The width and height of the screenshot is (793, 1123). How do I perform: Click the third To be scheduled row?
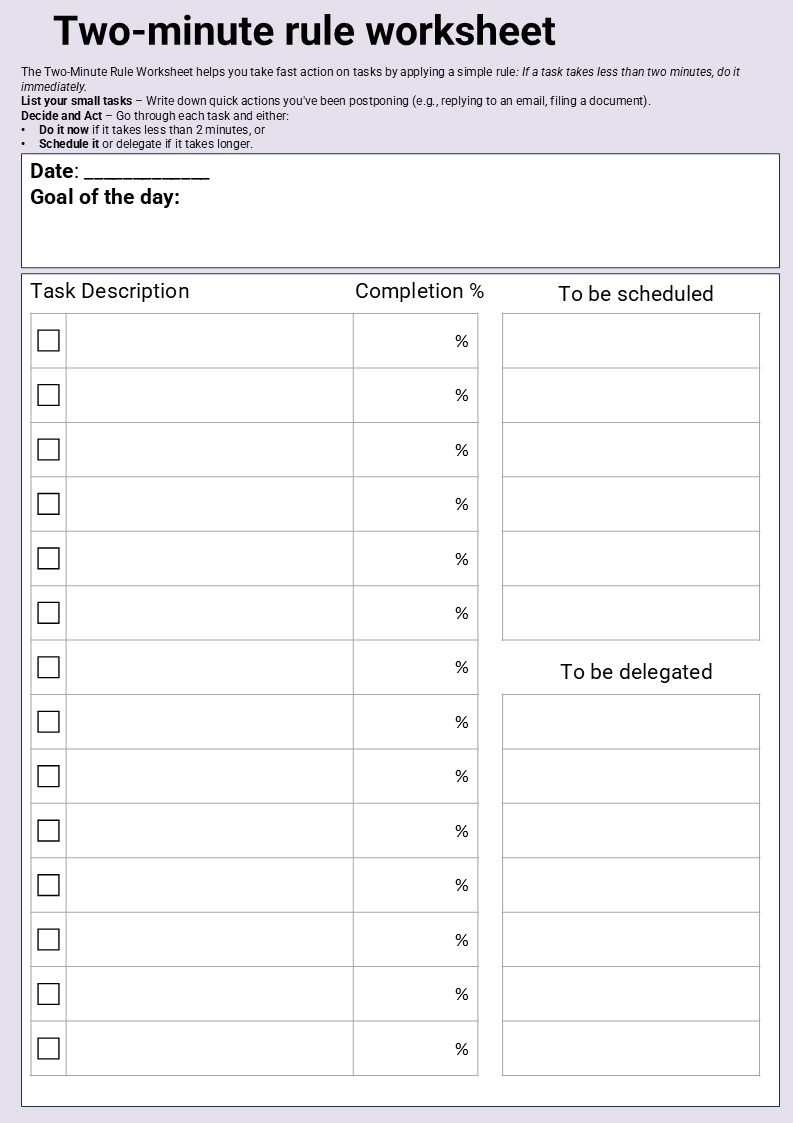tap(630, 450)
